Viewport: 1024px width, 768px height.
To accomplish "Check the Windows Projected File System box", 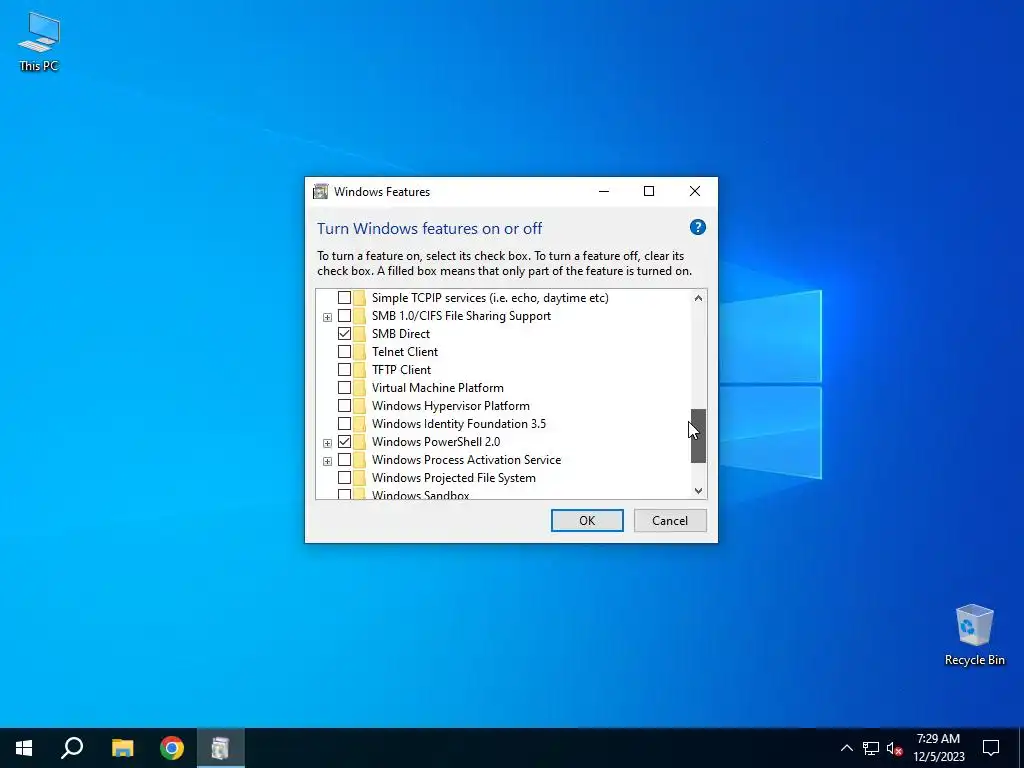I will [x=344, y=478].
